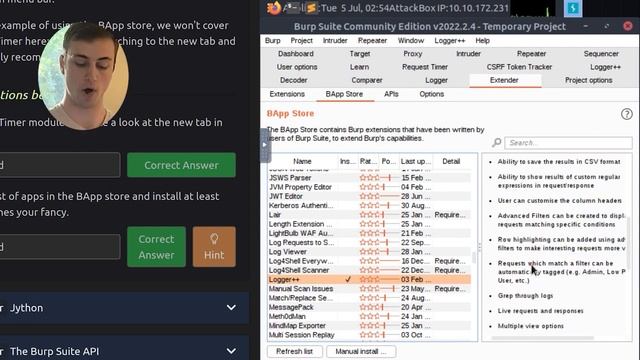The width and height of the screenshot is (640, 360).
Task: Open the Learn tab
Action: pos(360,67)
